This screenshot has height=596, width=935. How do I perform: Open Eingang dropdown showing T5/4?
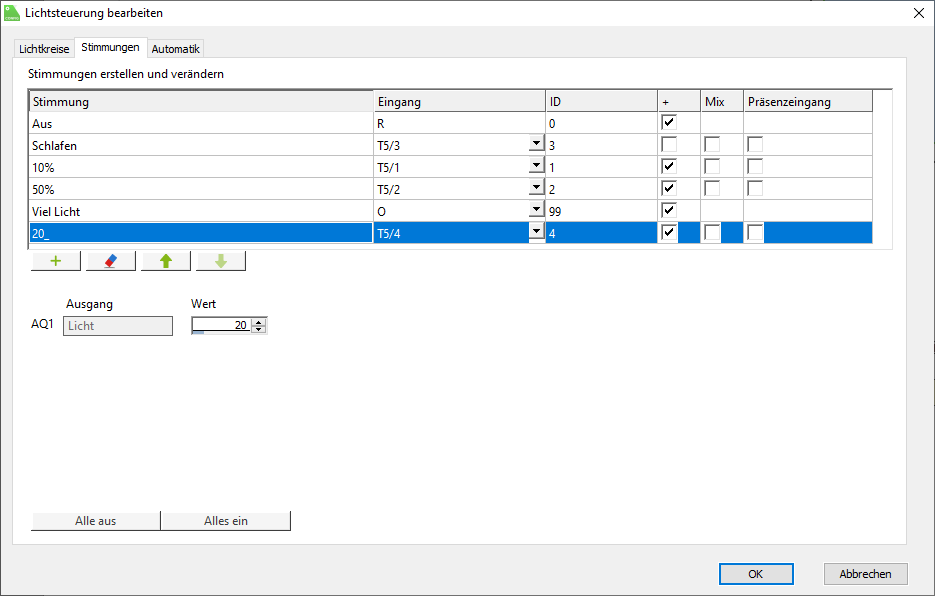click(536, 232)
